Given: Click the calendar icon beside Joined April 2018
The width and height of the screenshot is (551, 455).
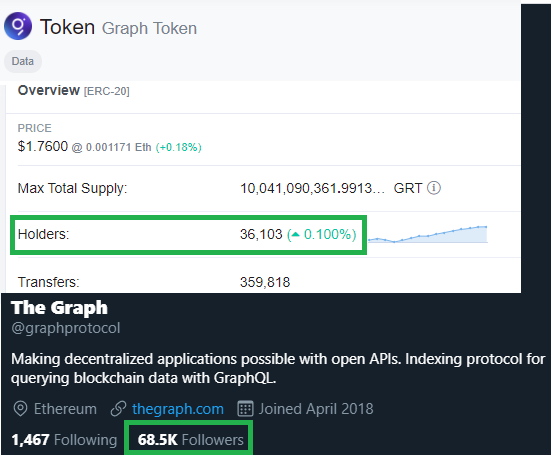Looking at the screenshot, I should [245, 409].
